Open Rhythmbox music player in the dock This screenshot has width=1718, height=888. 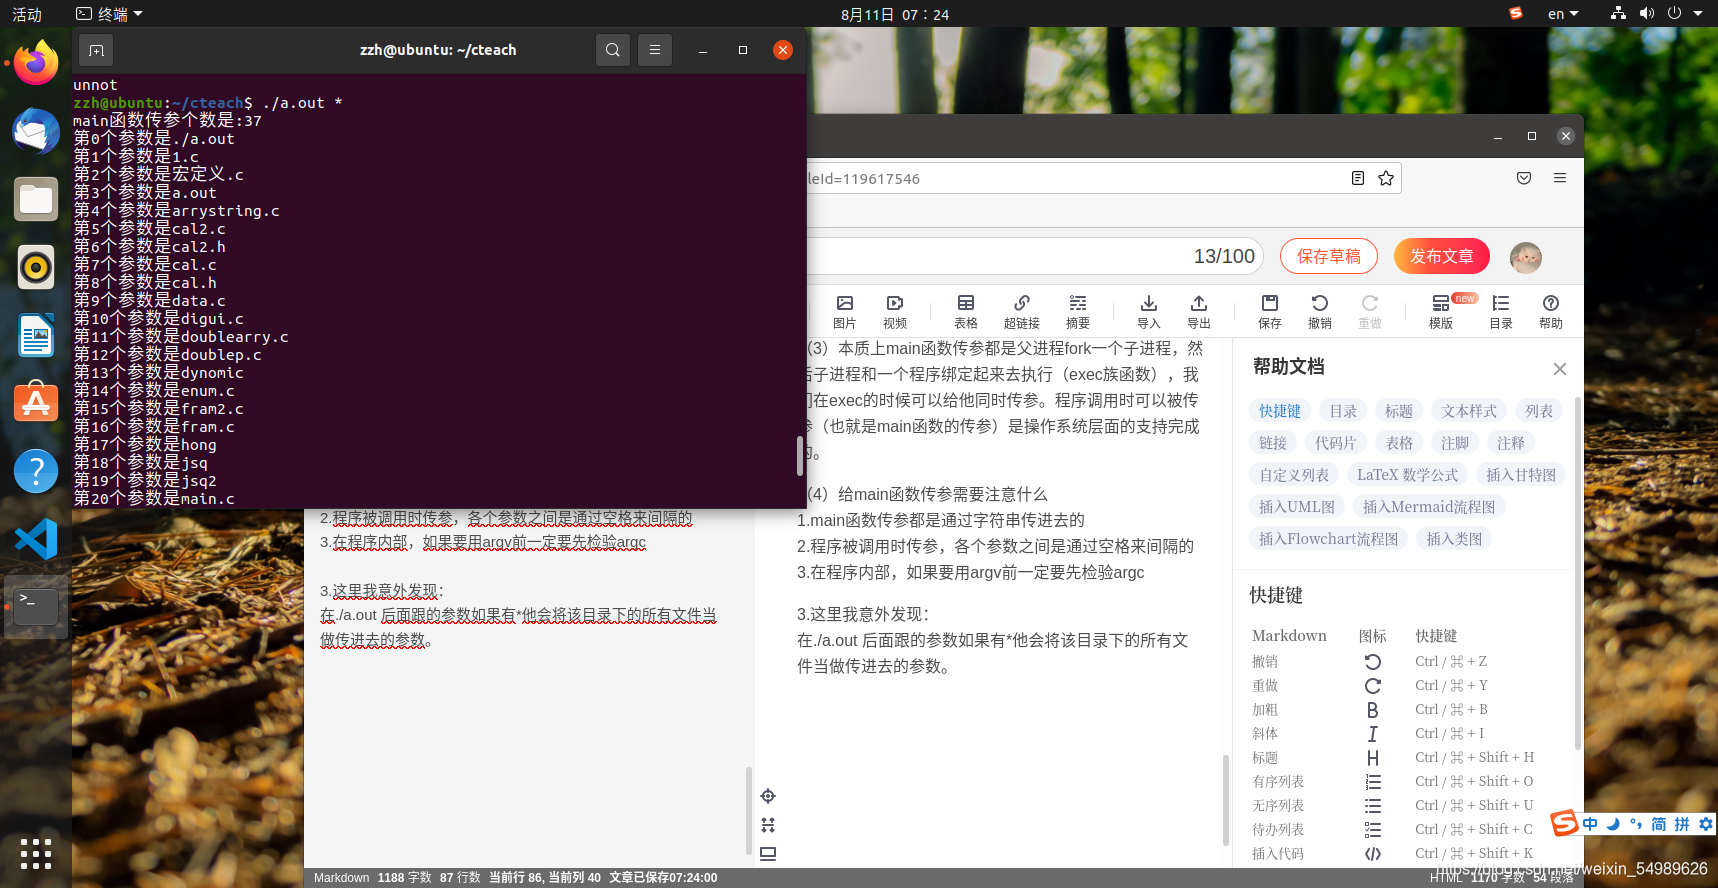coord(36,267)
